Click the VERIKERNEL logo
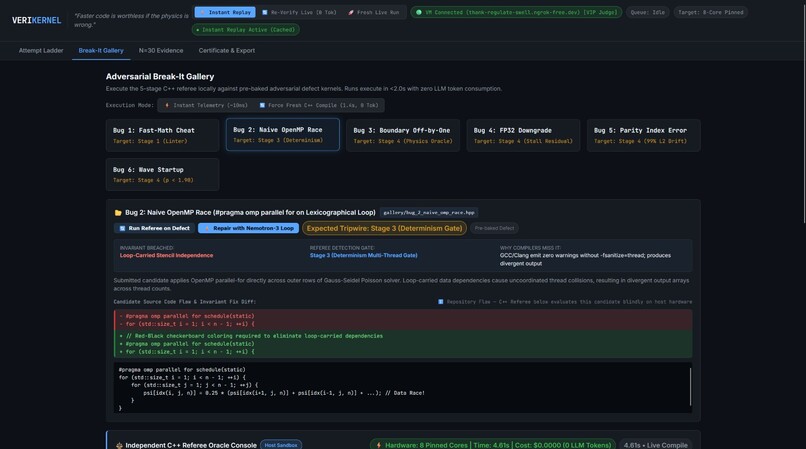Image resolution: width=806 pixels, height=449 pixels. 36,21
